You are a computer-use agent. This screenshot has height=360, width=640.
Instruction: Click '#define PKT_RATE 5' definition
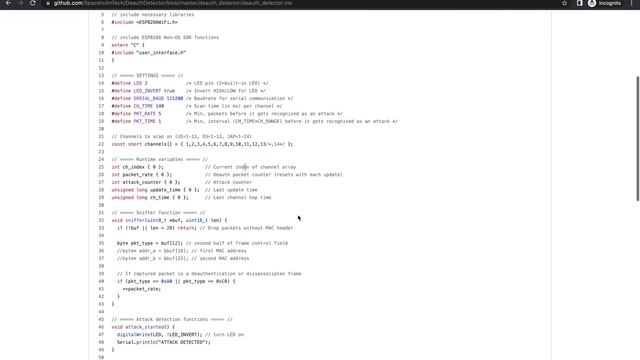tap(136, 113)
